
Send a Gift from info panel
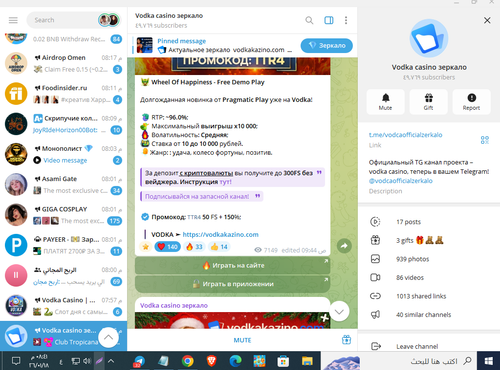[x=428, y=102]
